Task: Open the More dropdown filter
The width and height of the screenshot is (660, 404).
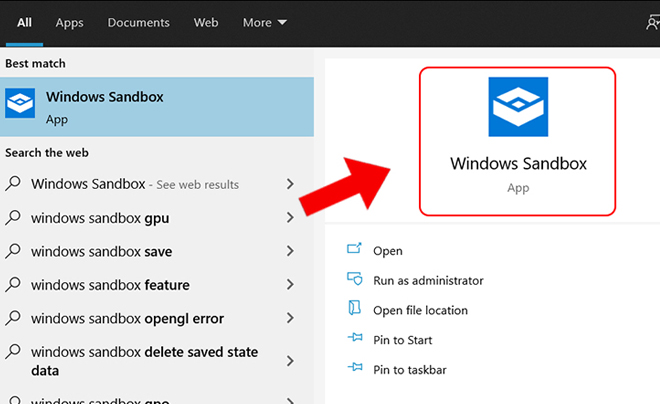Action: 265,23
